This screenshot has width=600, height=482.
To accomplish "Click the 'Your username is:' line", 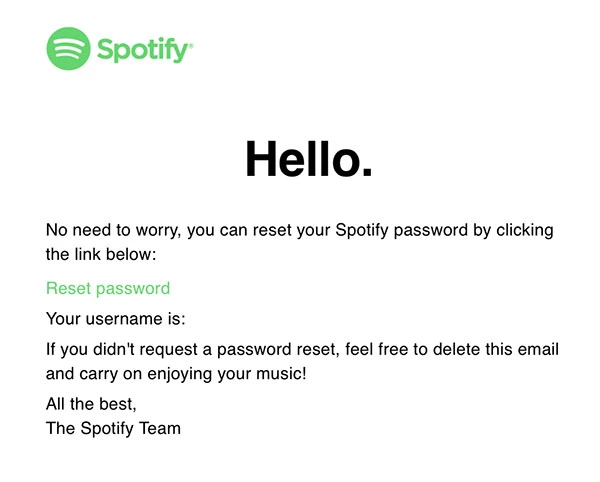I will click(116, 319).
